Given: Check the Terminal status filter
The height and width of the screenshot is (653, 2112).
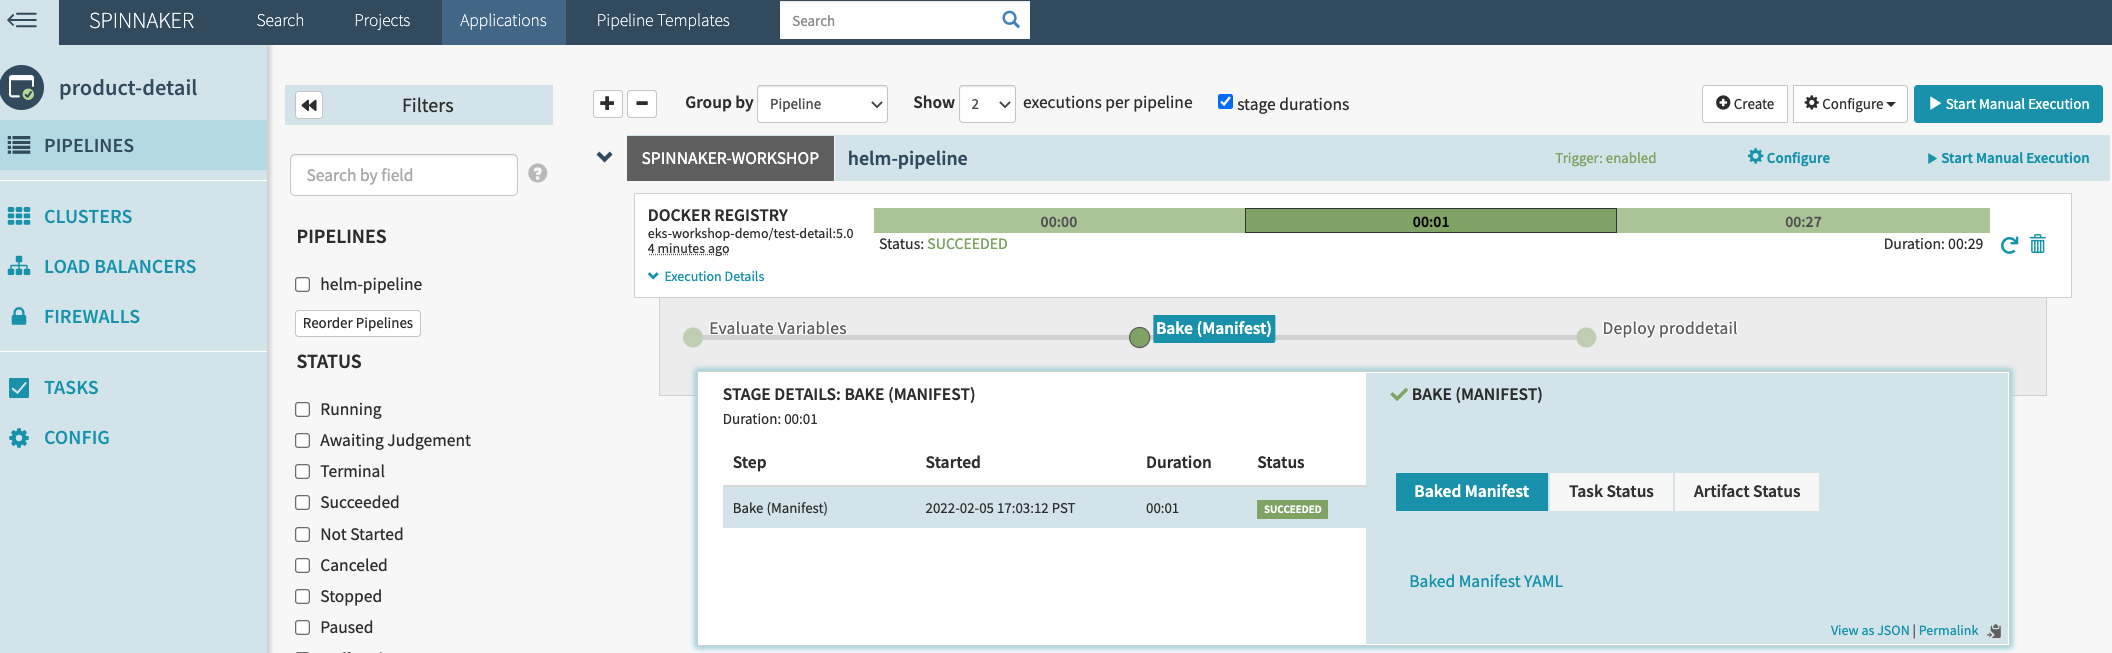Looking at the screenshot, I should [x=303, y=471].
